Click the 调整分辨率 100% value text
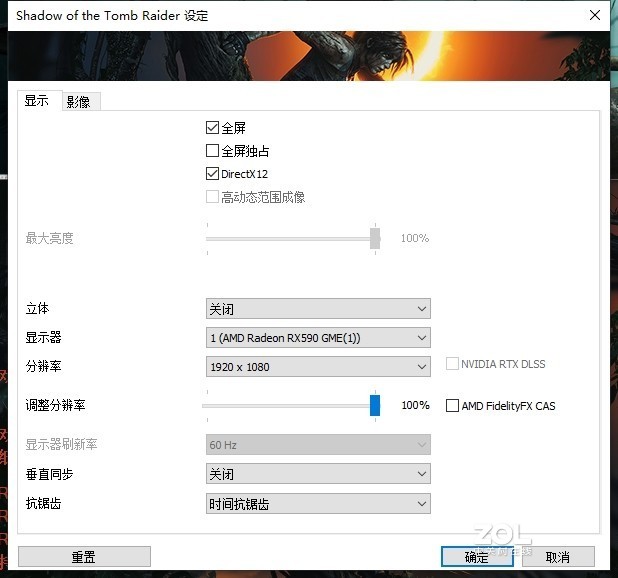Image resolution: width=618 pixels, height=578 pixels. click(x=415, y=405)
